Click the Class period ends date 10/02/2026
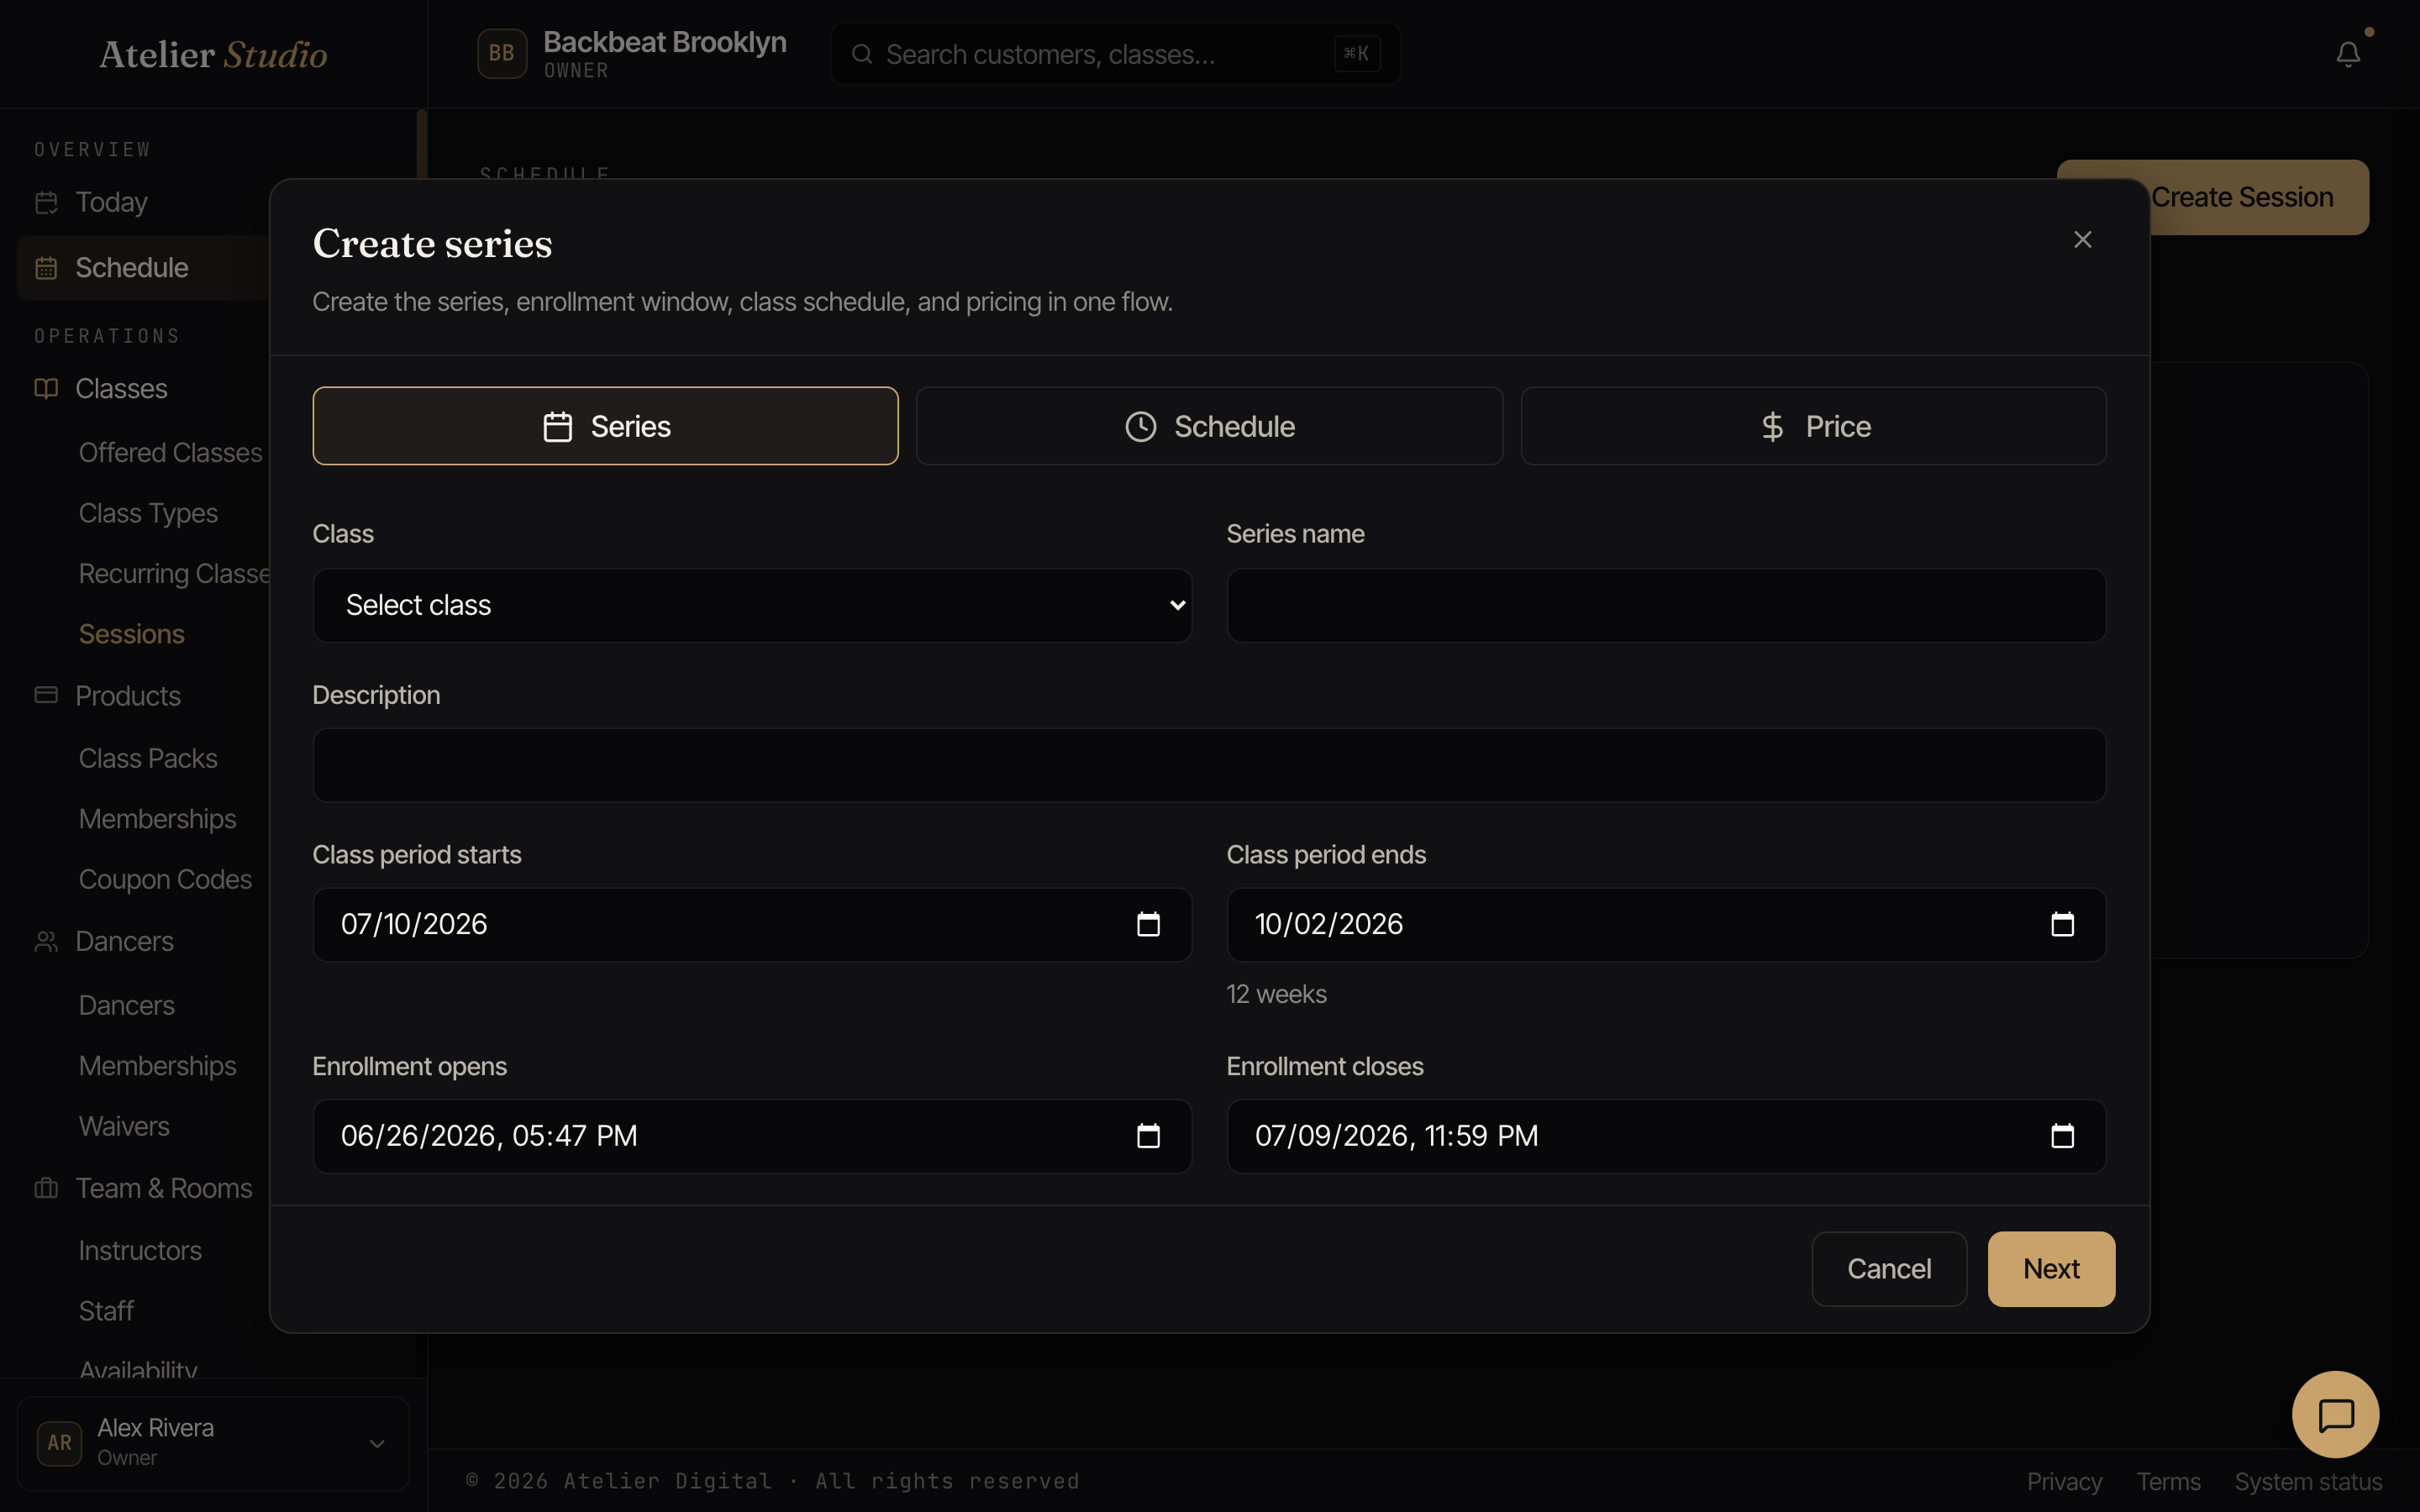The width and height of the screenshot is (2420, 1512). pos(1329,924)
